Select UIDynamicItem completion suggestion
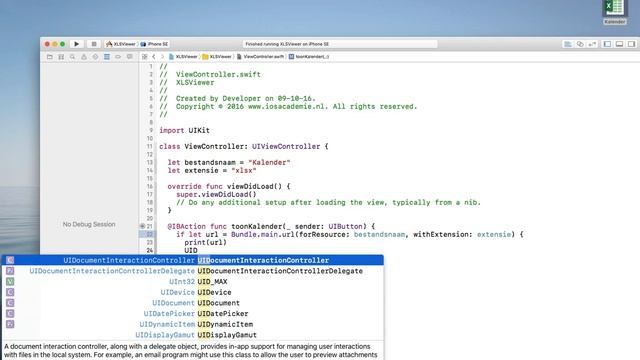Image resolution: width=640 pixels, height=360 pixels. (193, 324)
